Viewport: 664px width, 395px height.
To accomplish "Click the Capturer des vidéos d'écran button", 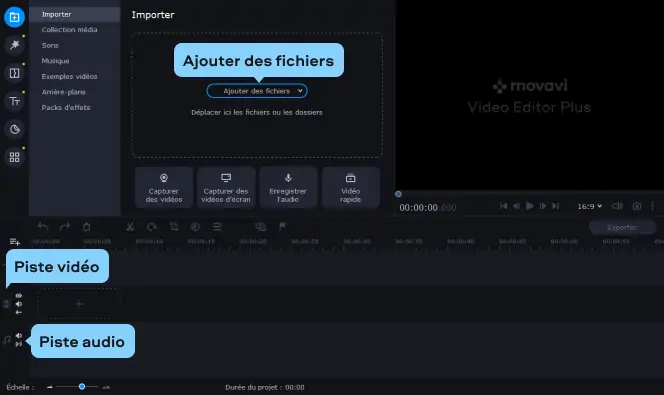I will pyautogui.click(x=226, y=188).
